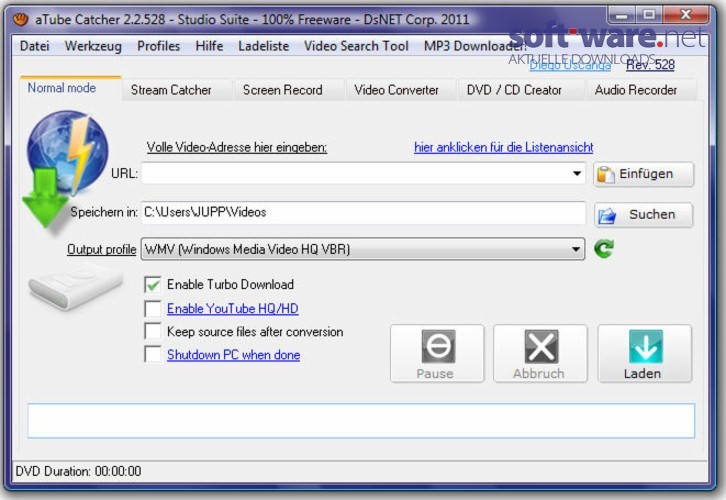
Task: Open the Datei menu
Action: (35, 46)
